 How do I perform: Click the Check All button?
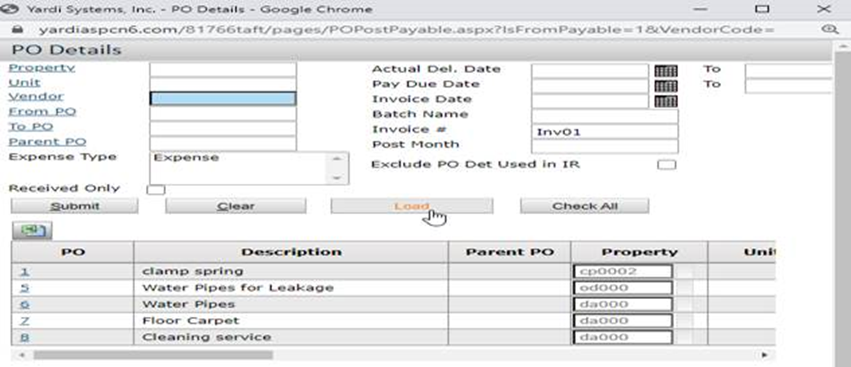click(585, 206)
